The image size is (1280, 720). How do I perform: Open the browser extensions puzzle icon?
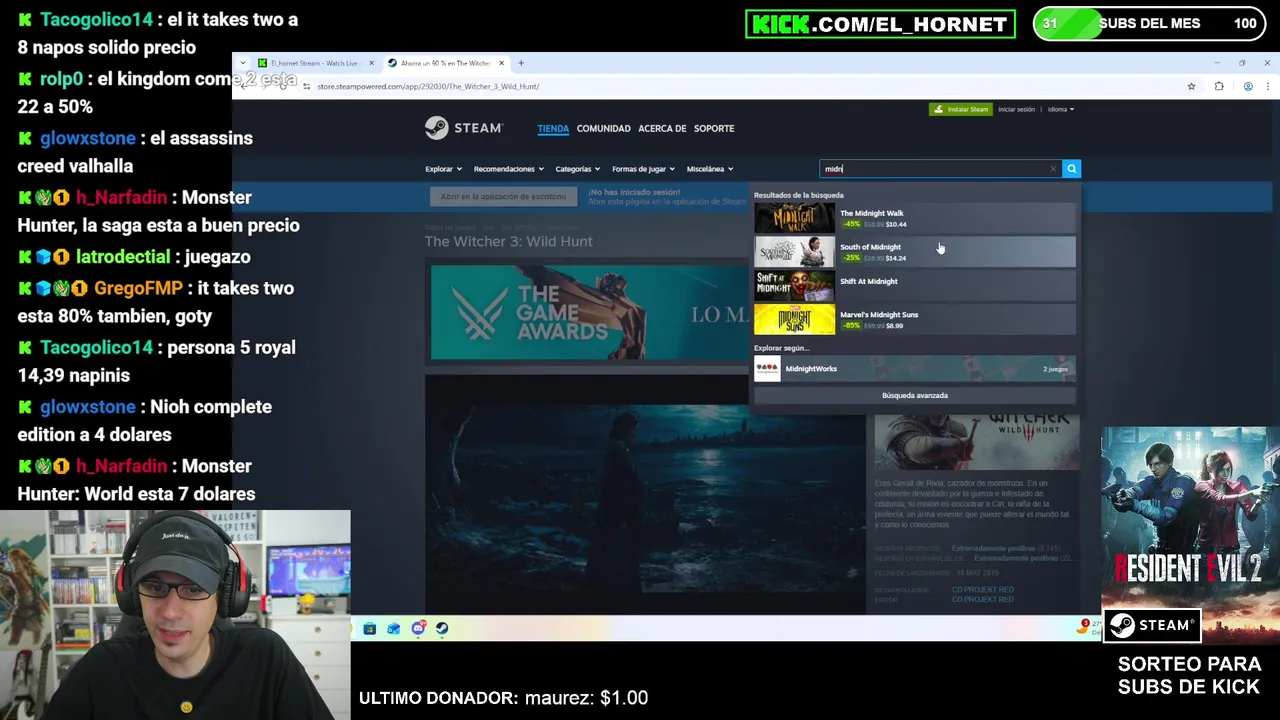[1219, 86]
